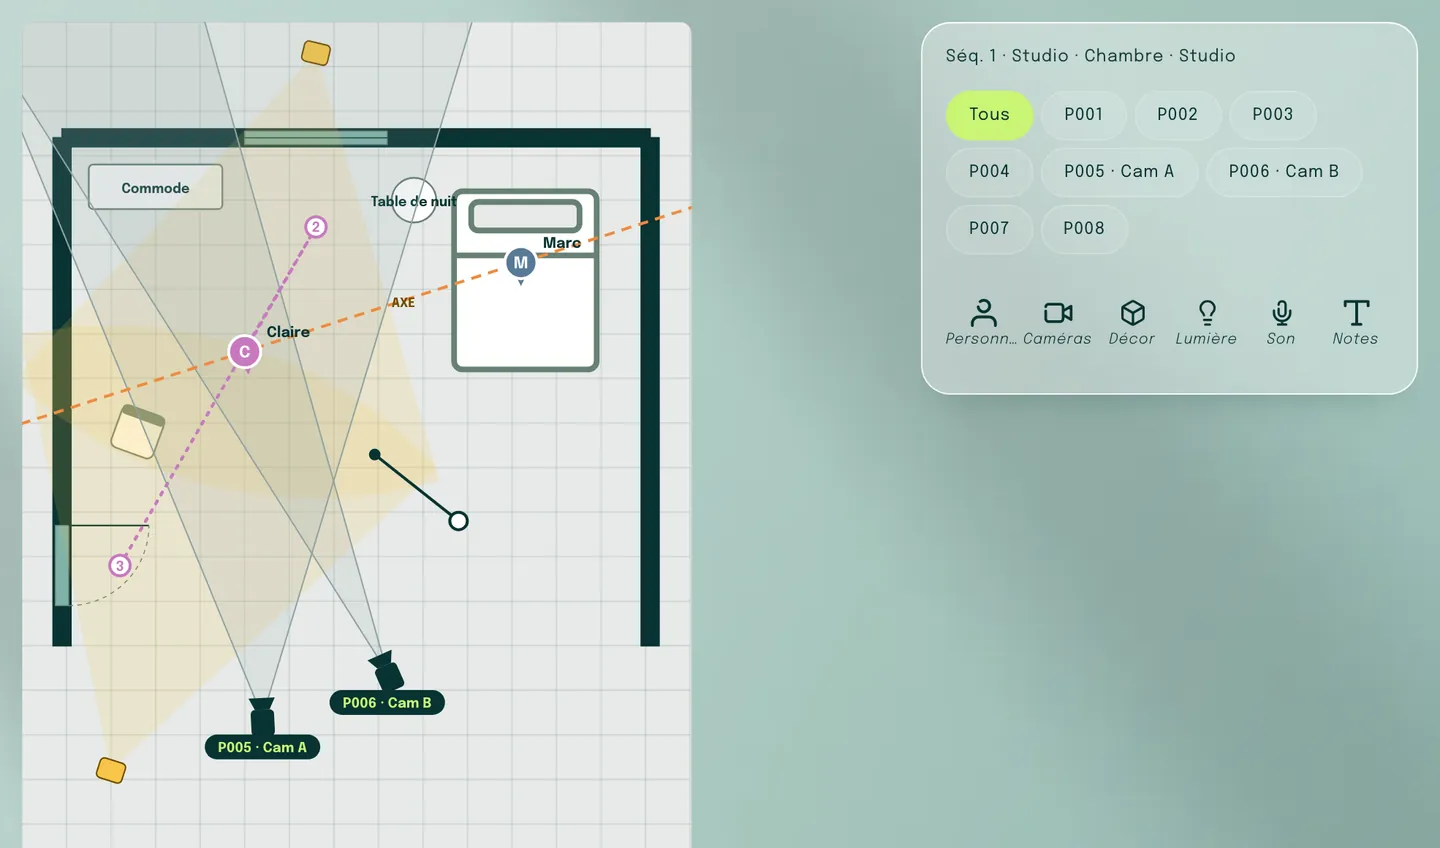Select the window on the top wall
This screenshot has height=848, width=1440.
315,138
